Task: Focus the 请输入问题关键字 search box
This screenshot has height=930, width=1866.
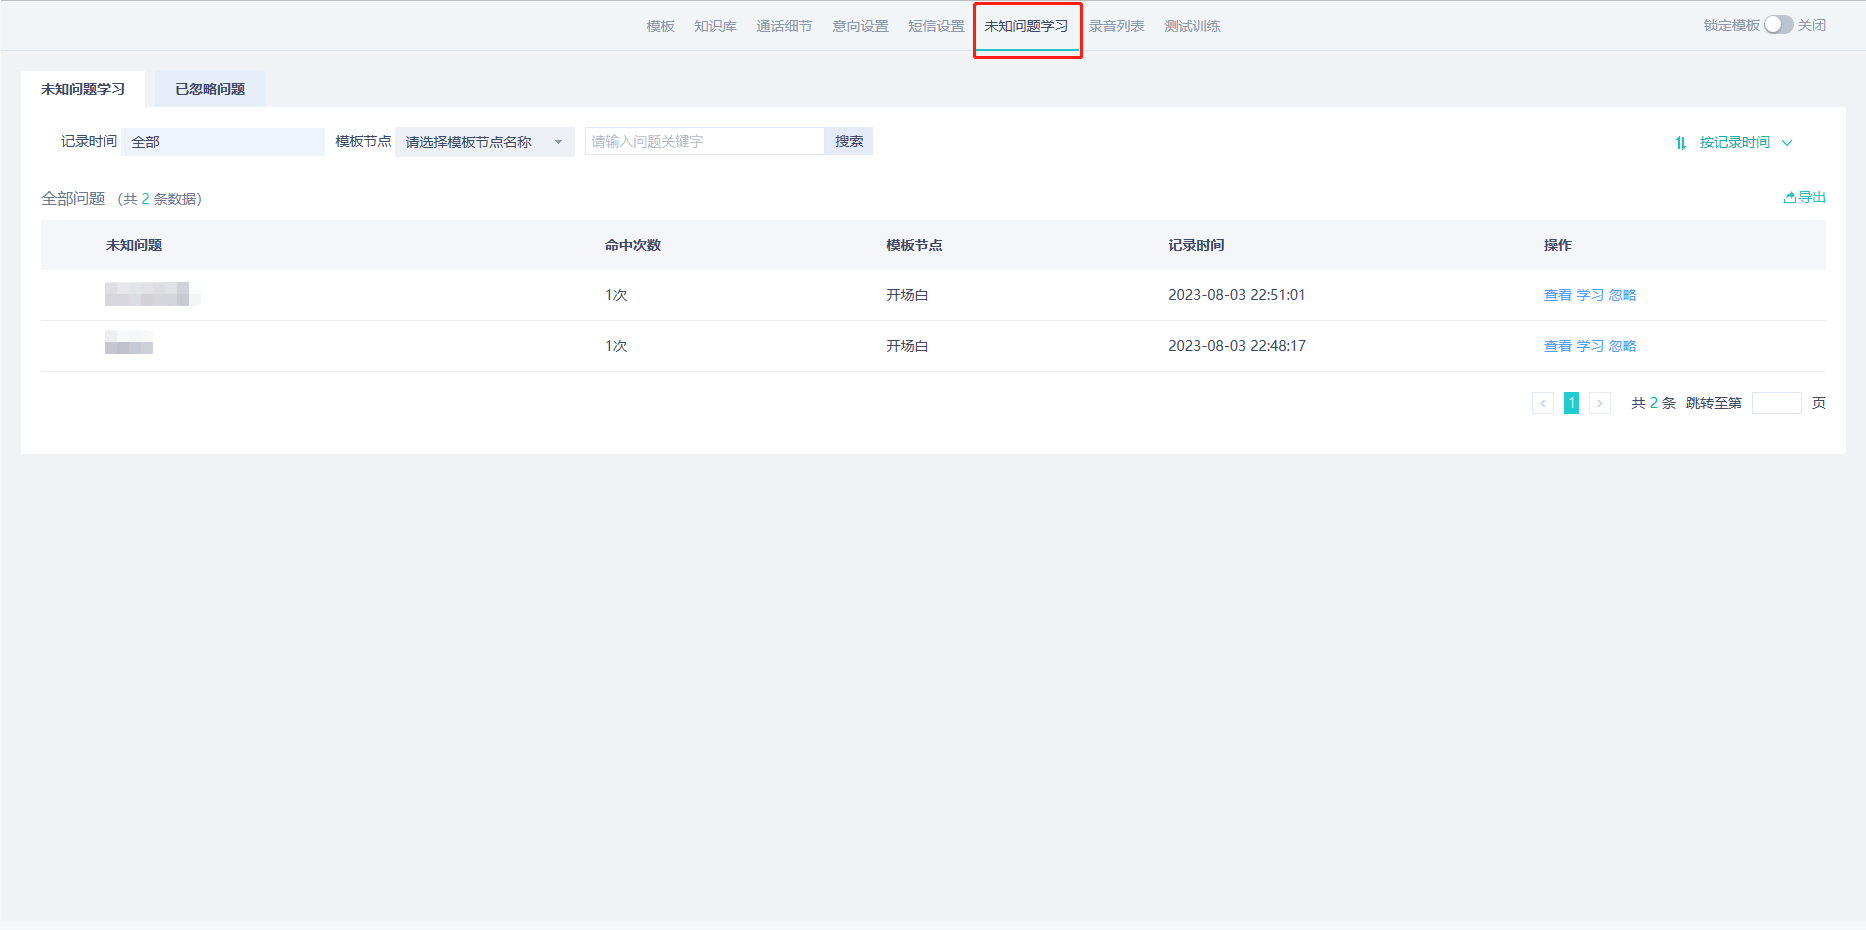Action: 704,141
